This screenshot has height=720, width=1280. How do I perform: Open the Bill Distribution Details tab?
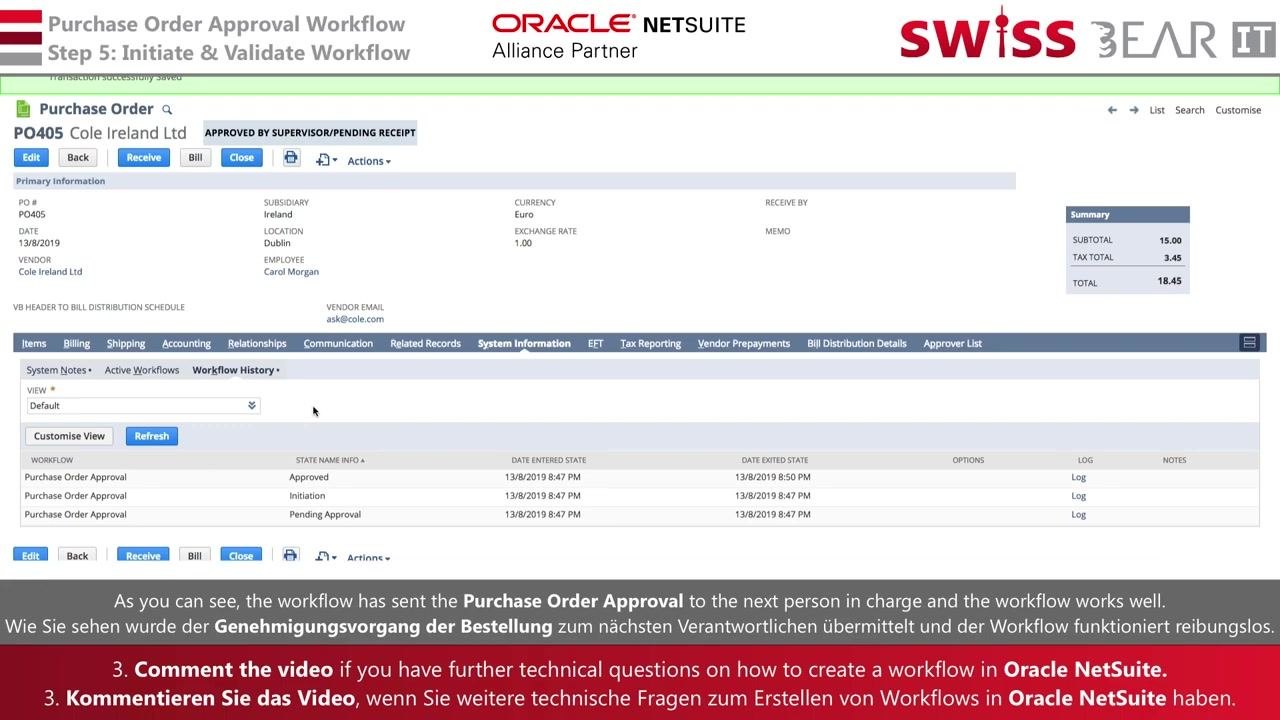pyautogui.click(x=857, y=343)
